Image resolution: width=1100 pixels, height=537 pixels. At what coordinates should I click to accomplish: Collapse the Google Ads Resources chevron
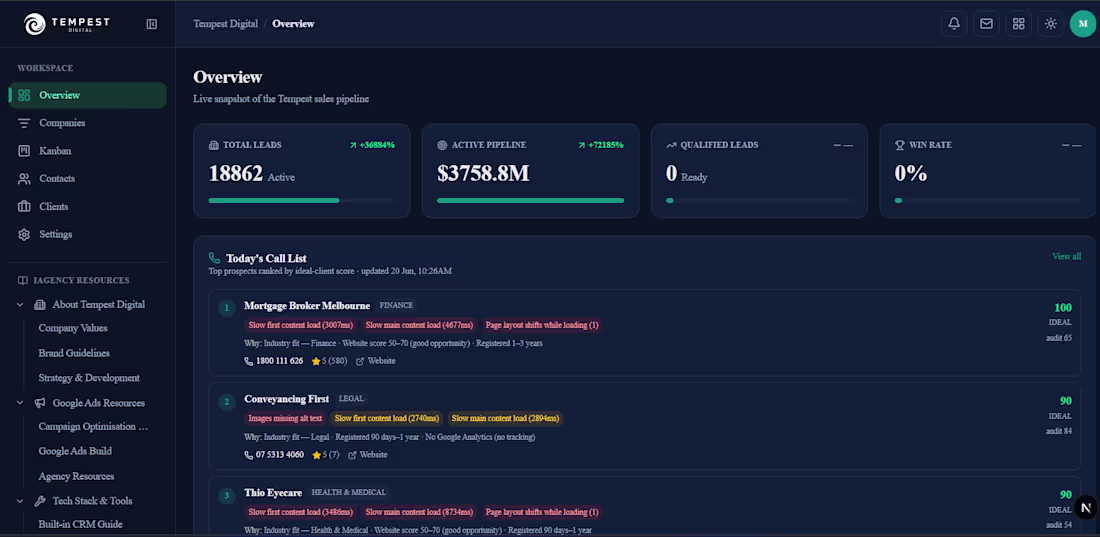[21, 403]
